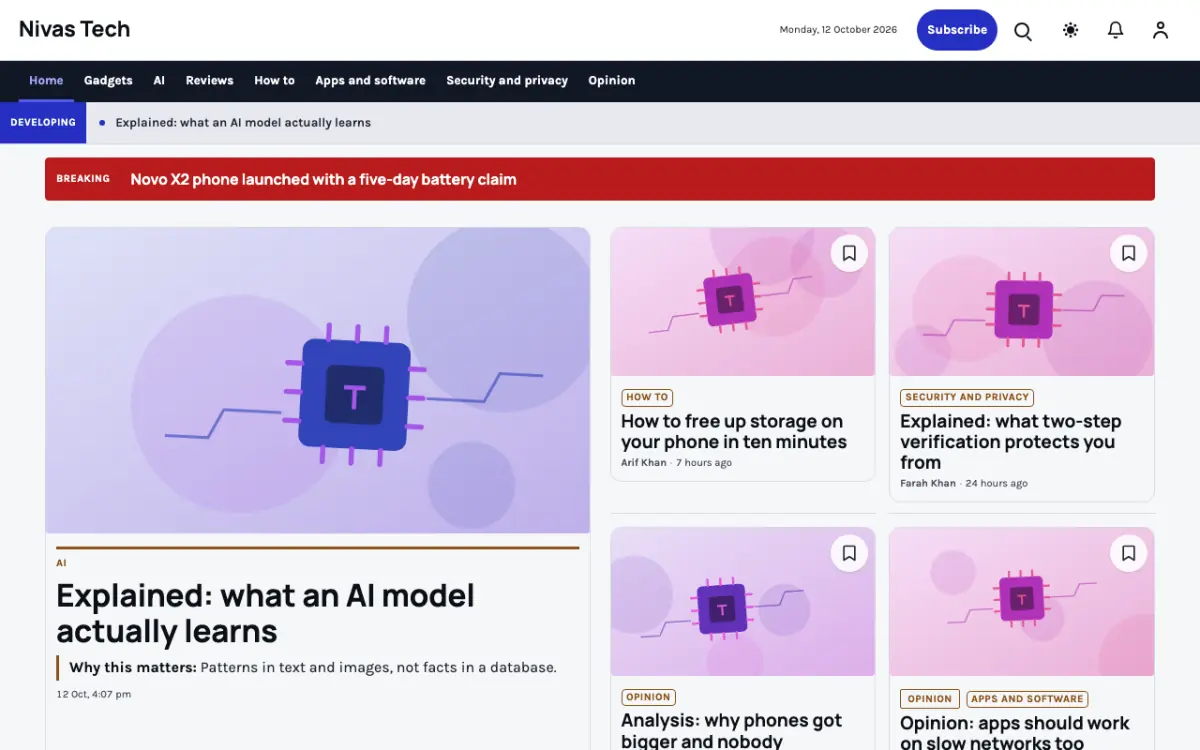Click the DEVELOPING ticker label
The height and width of the screenshot is (750, 1200).
[x=43, y=122]
